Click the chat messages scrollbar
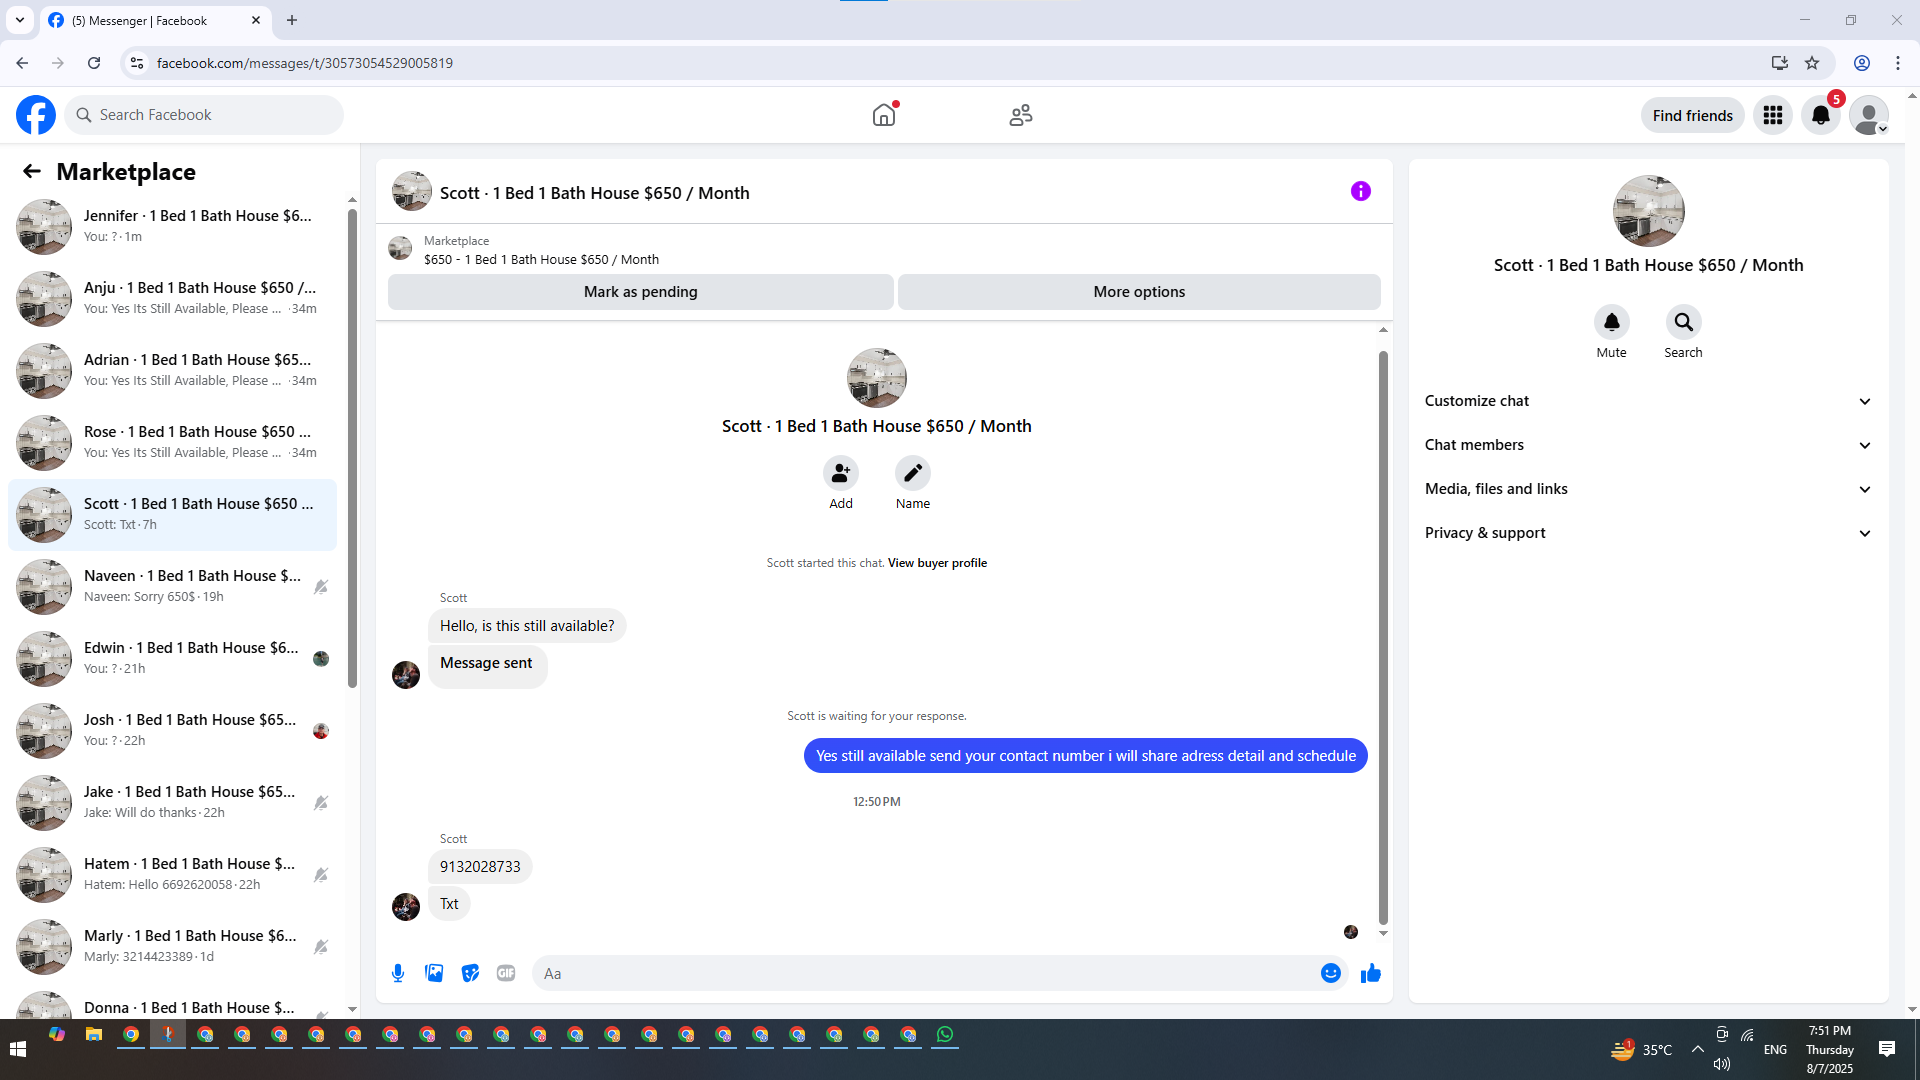This screenshot has width=1920, height=1080. click(1383, 638)
